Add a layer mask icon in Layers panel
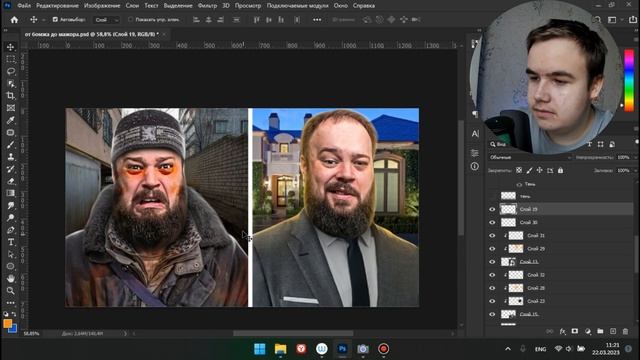The image size is (640, 360). (x=575, y=331)
